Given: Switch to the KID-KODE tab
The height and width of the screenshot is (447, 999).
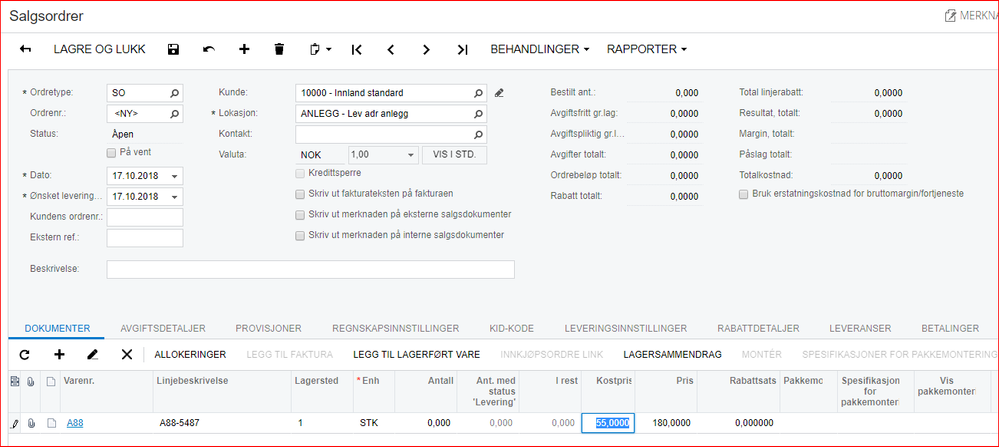Looking at the screenshot, I should click(x=512, y=329).
